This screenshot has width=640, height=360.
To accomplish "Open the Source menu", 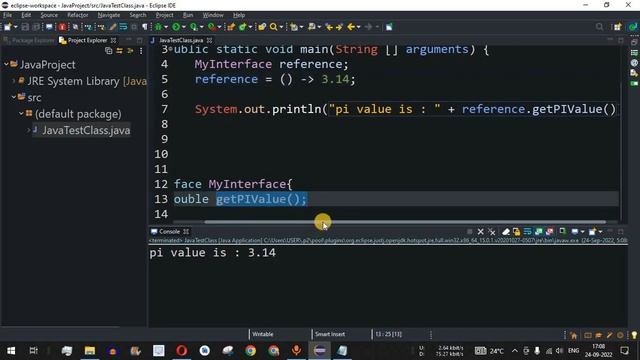I will 49,15.
